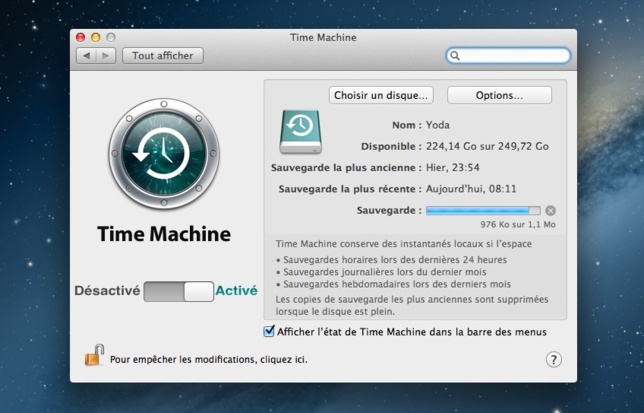Click the green Activé label
644x413 pixels.
tap(237, 291)
